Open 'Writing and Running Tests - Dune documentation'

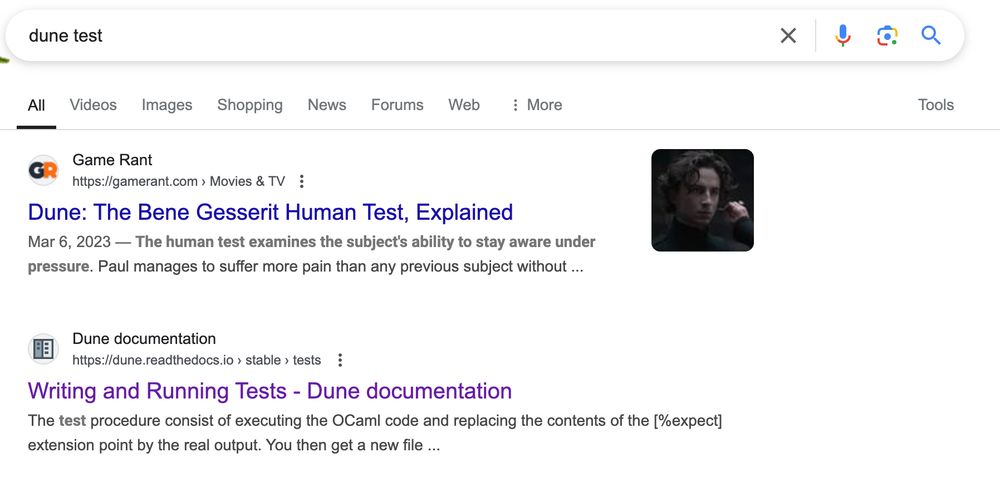[x=270, y=391]
